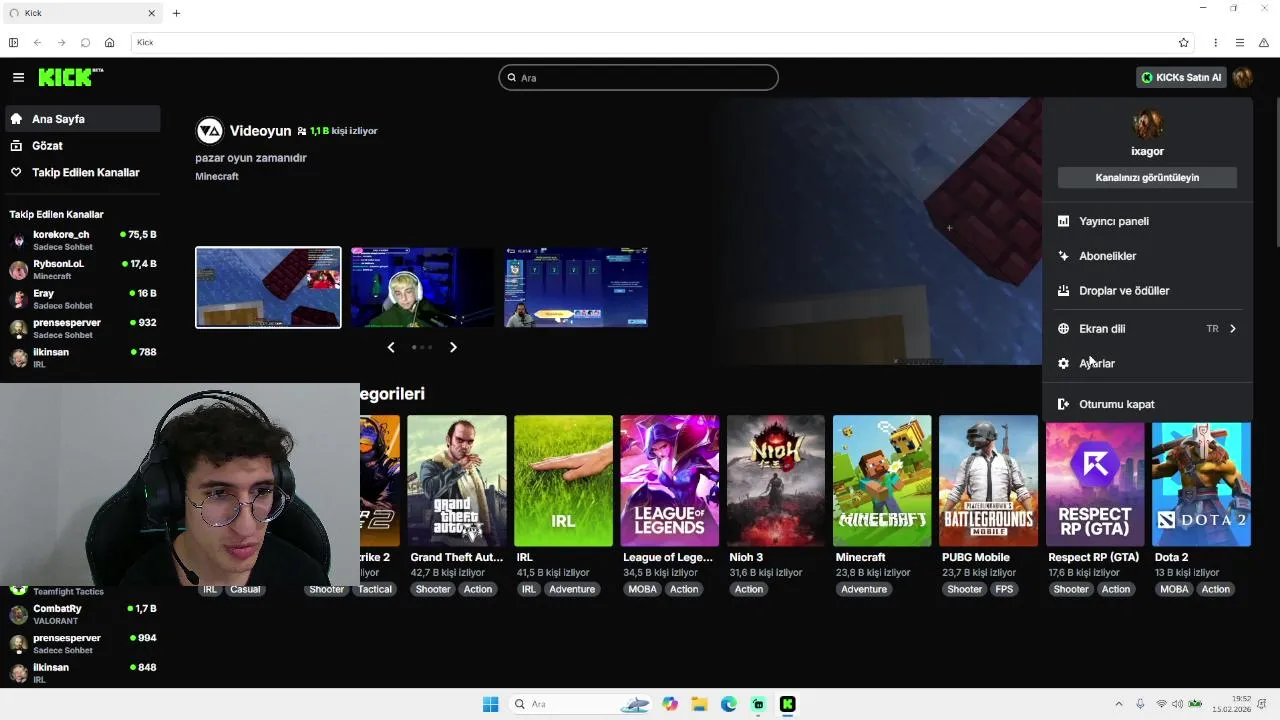Open PUBG Mobile category cover

pyautogui.click(x=989, y=481)
